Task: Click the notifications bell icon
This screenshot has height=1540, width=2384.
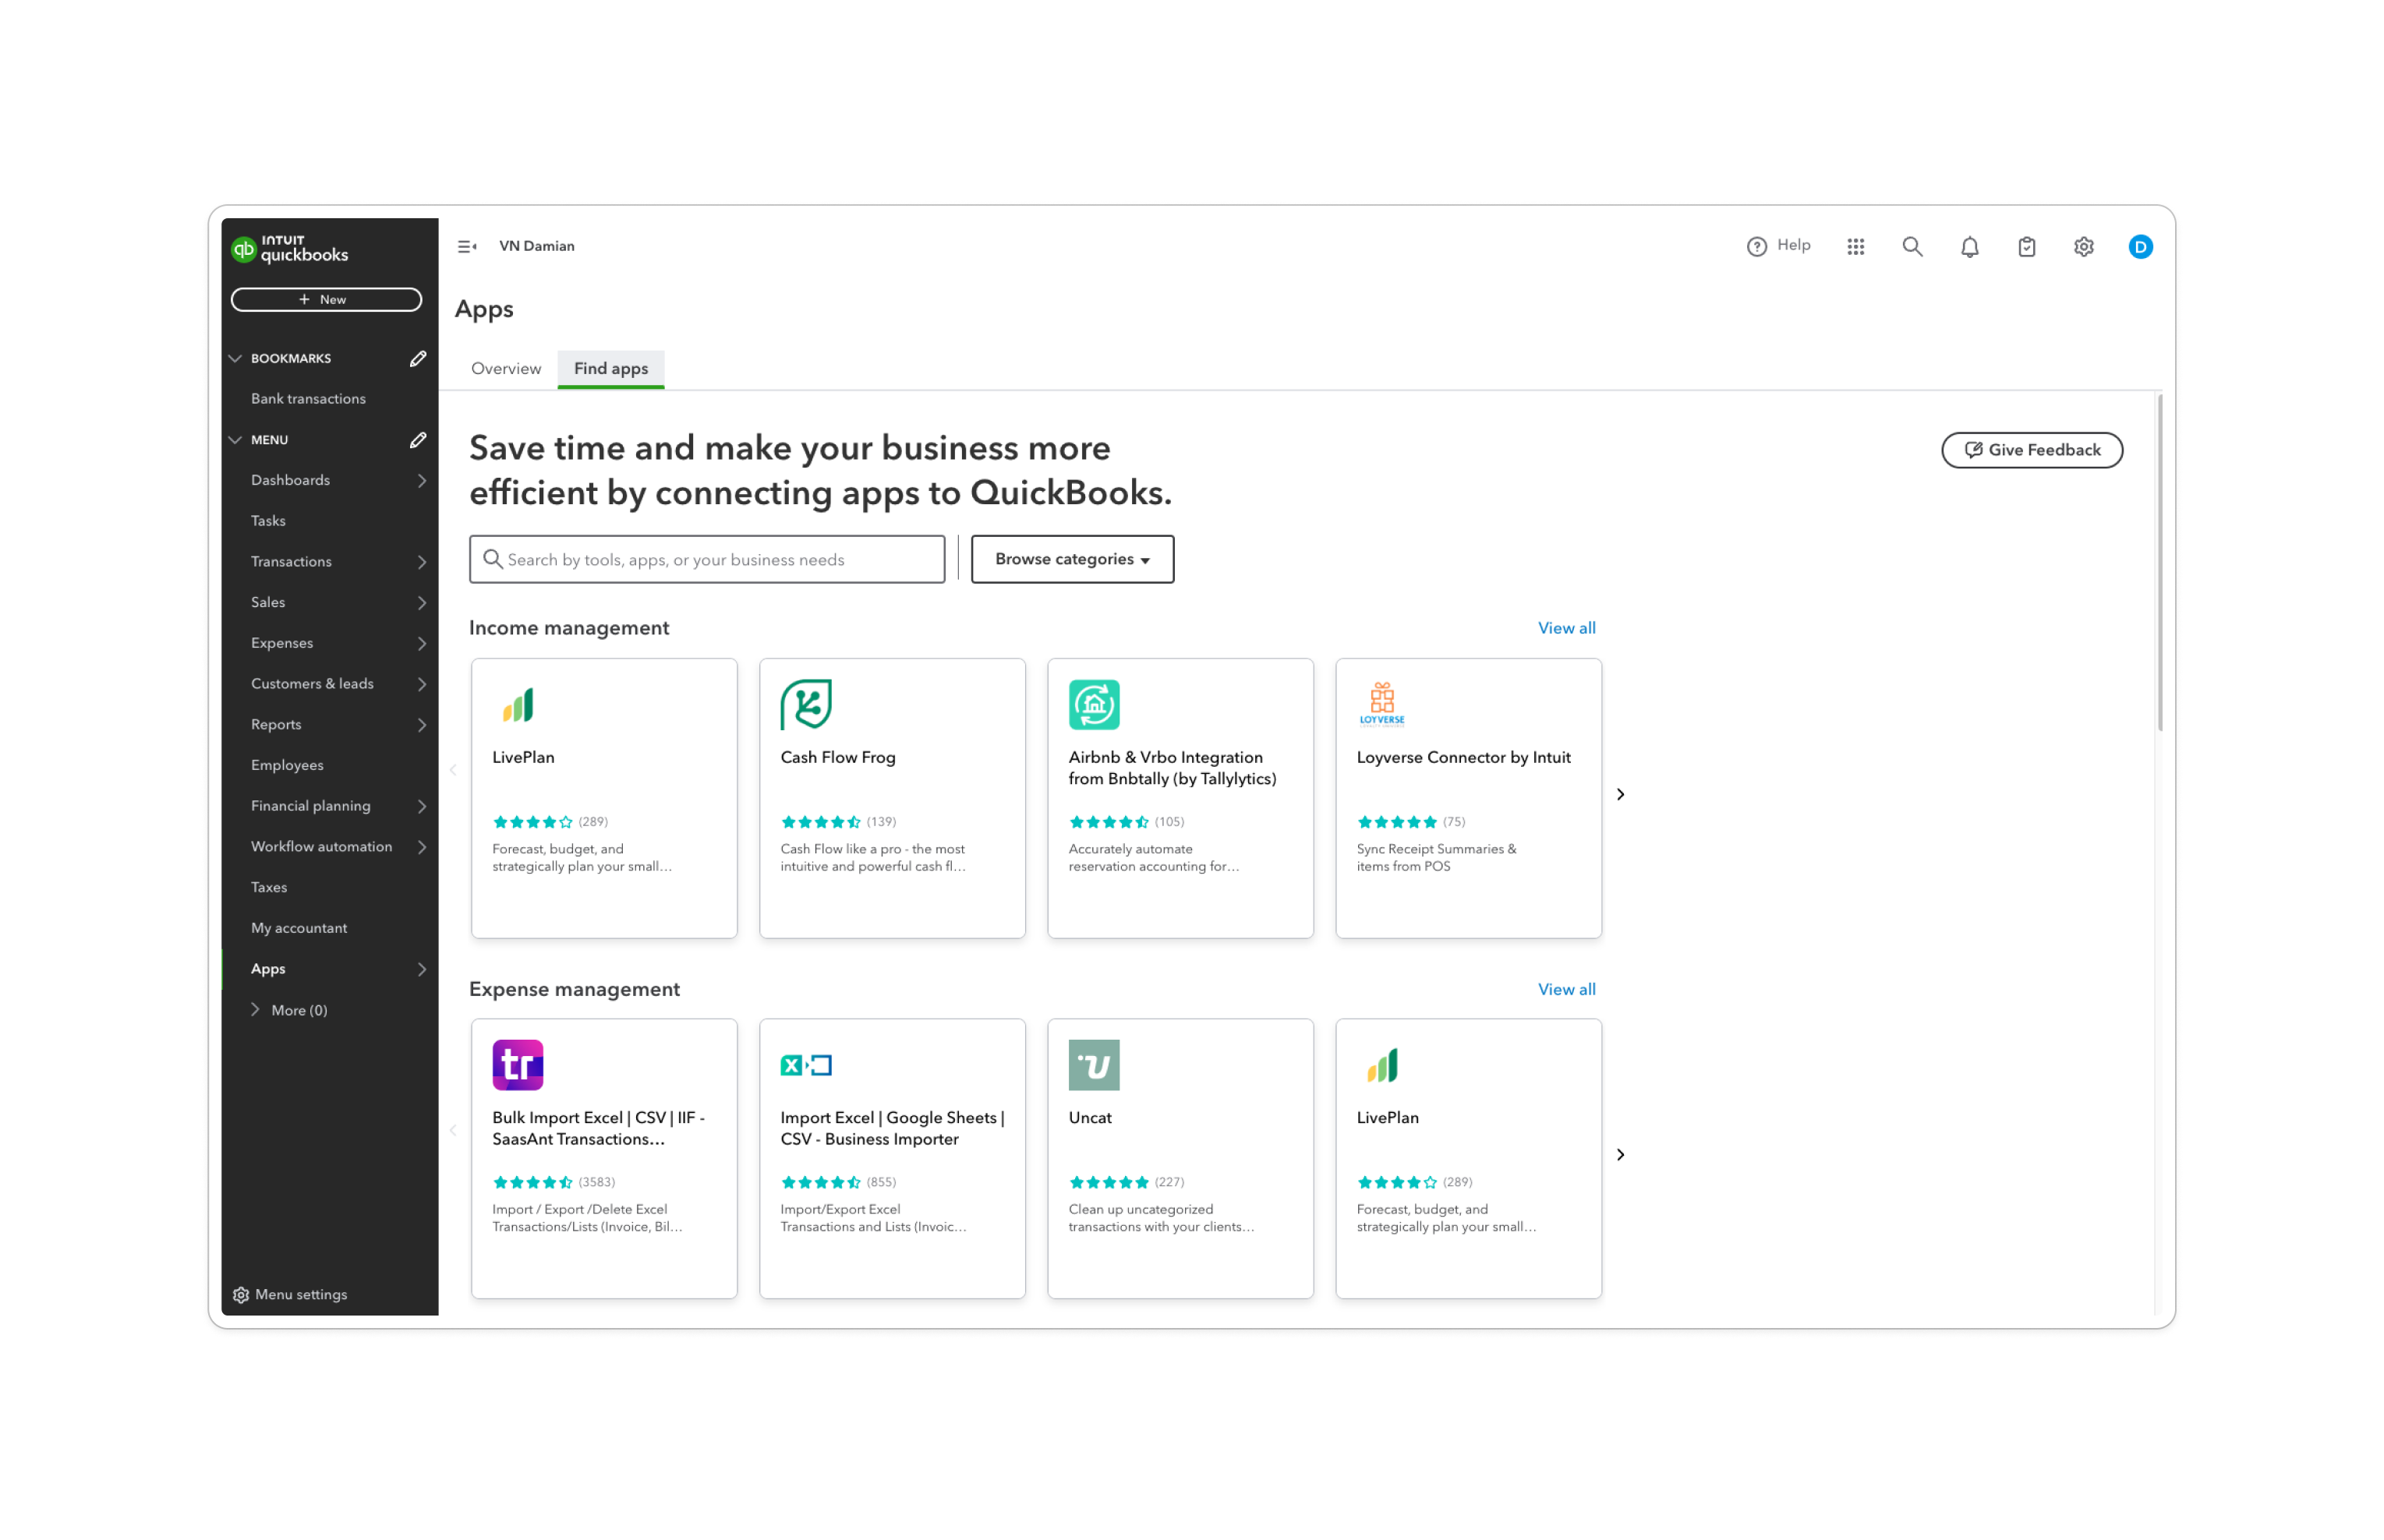Action: pyautogui.click(x=1969, y=247)
